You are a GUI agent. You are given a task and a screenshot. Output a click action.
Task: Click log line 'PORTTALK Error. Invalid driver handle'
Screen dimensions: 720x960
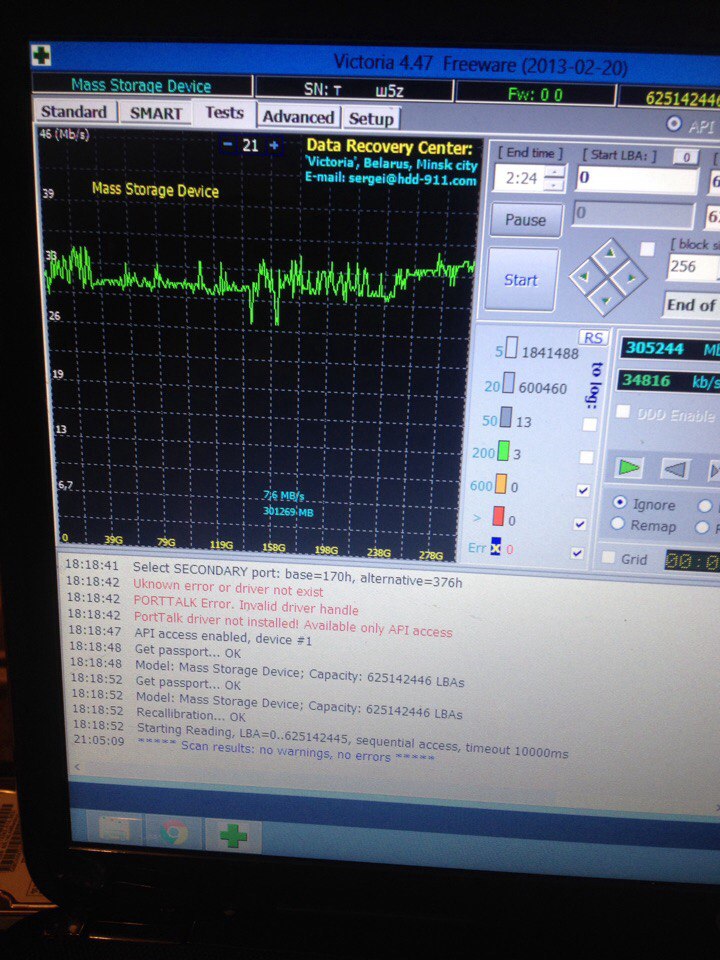click(246, 608)
